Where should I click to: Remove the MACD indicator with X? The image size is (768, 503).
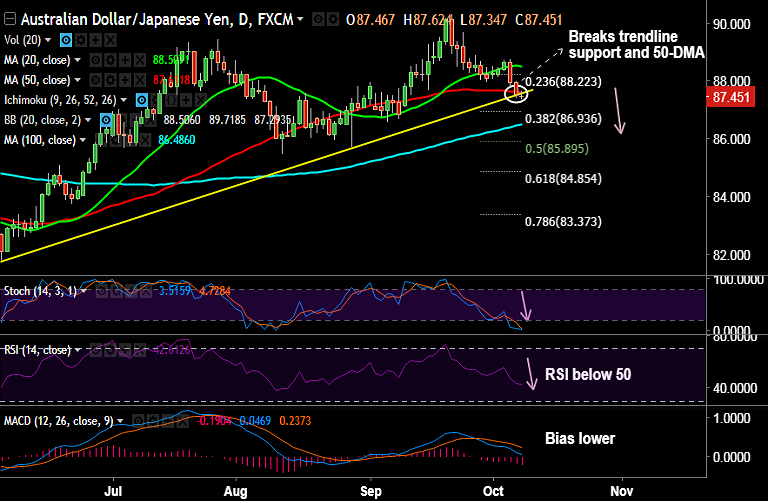click(x=183, y=421)
